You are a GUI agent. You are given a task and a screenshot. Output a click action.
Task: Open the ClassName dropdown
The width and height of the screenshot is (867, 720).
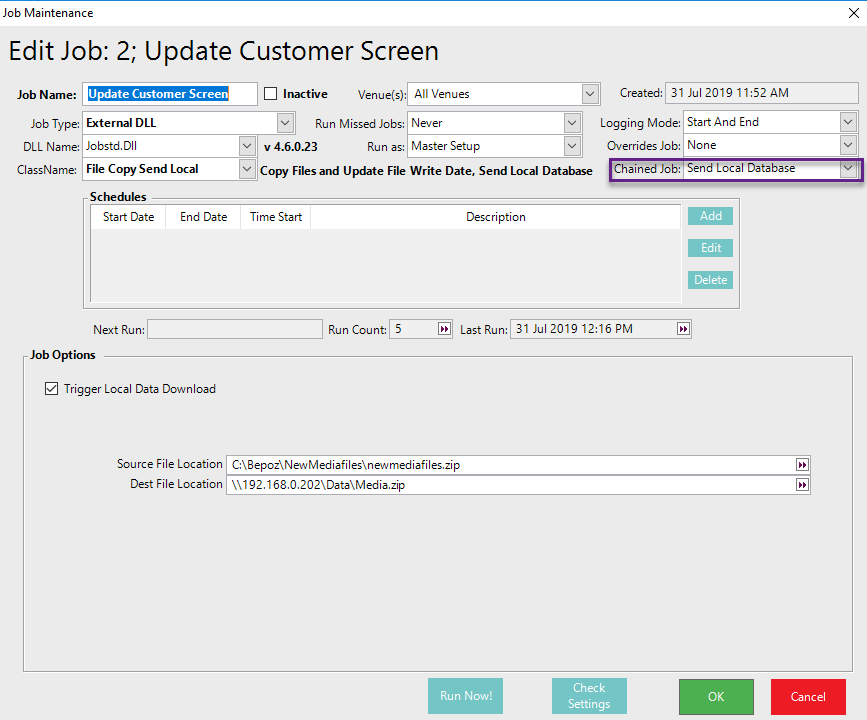pyautogui.click(x=248, y=170)
